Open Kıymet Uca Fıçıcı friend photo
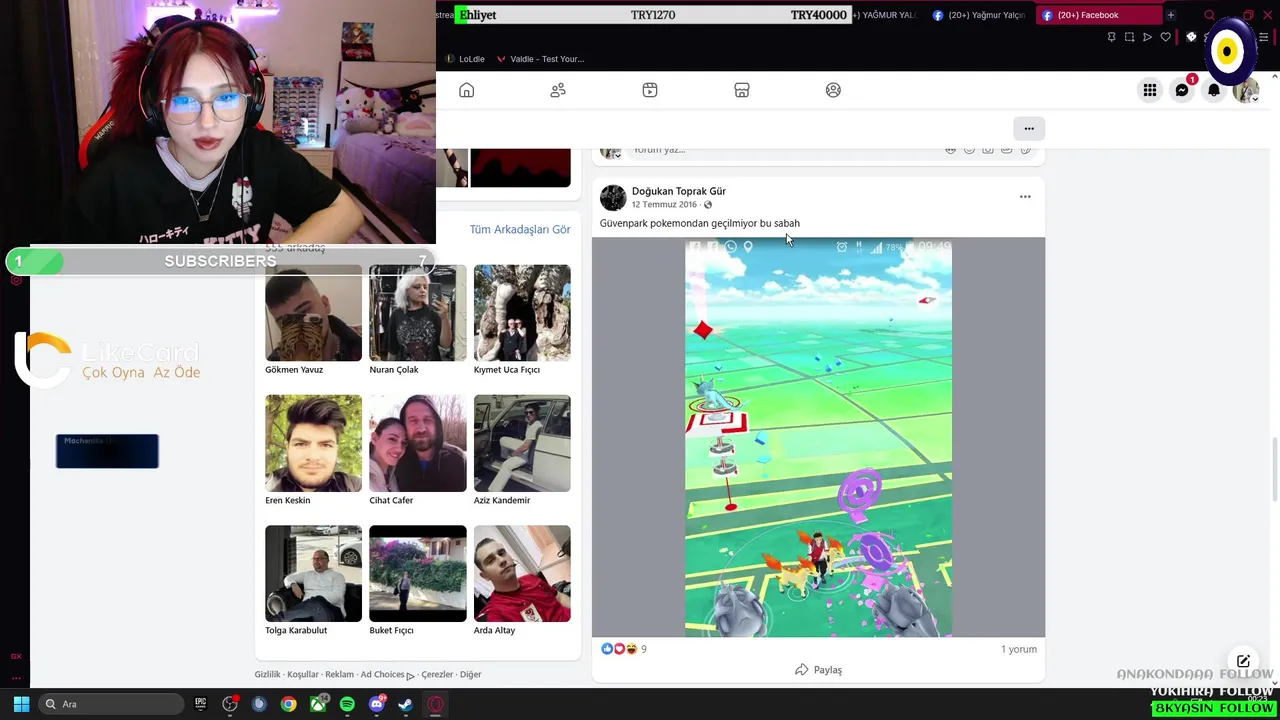Image resolution: width=1280 pixels, height=720 pixels. coord(522,313)
